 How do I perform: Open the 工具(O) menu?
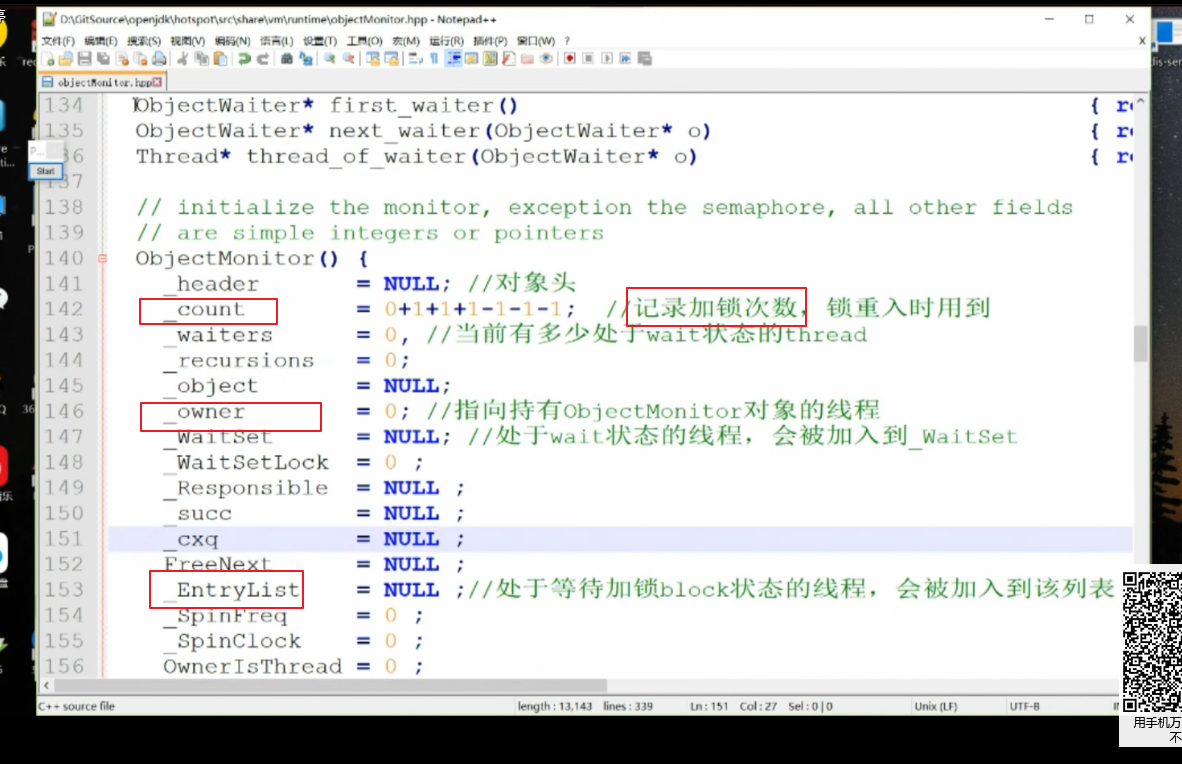coord(365,41)
